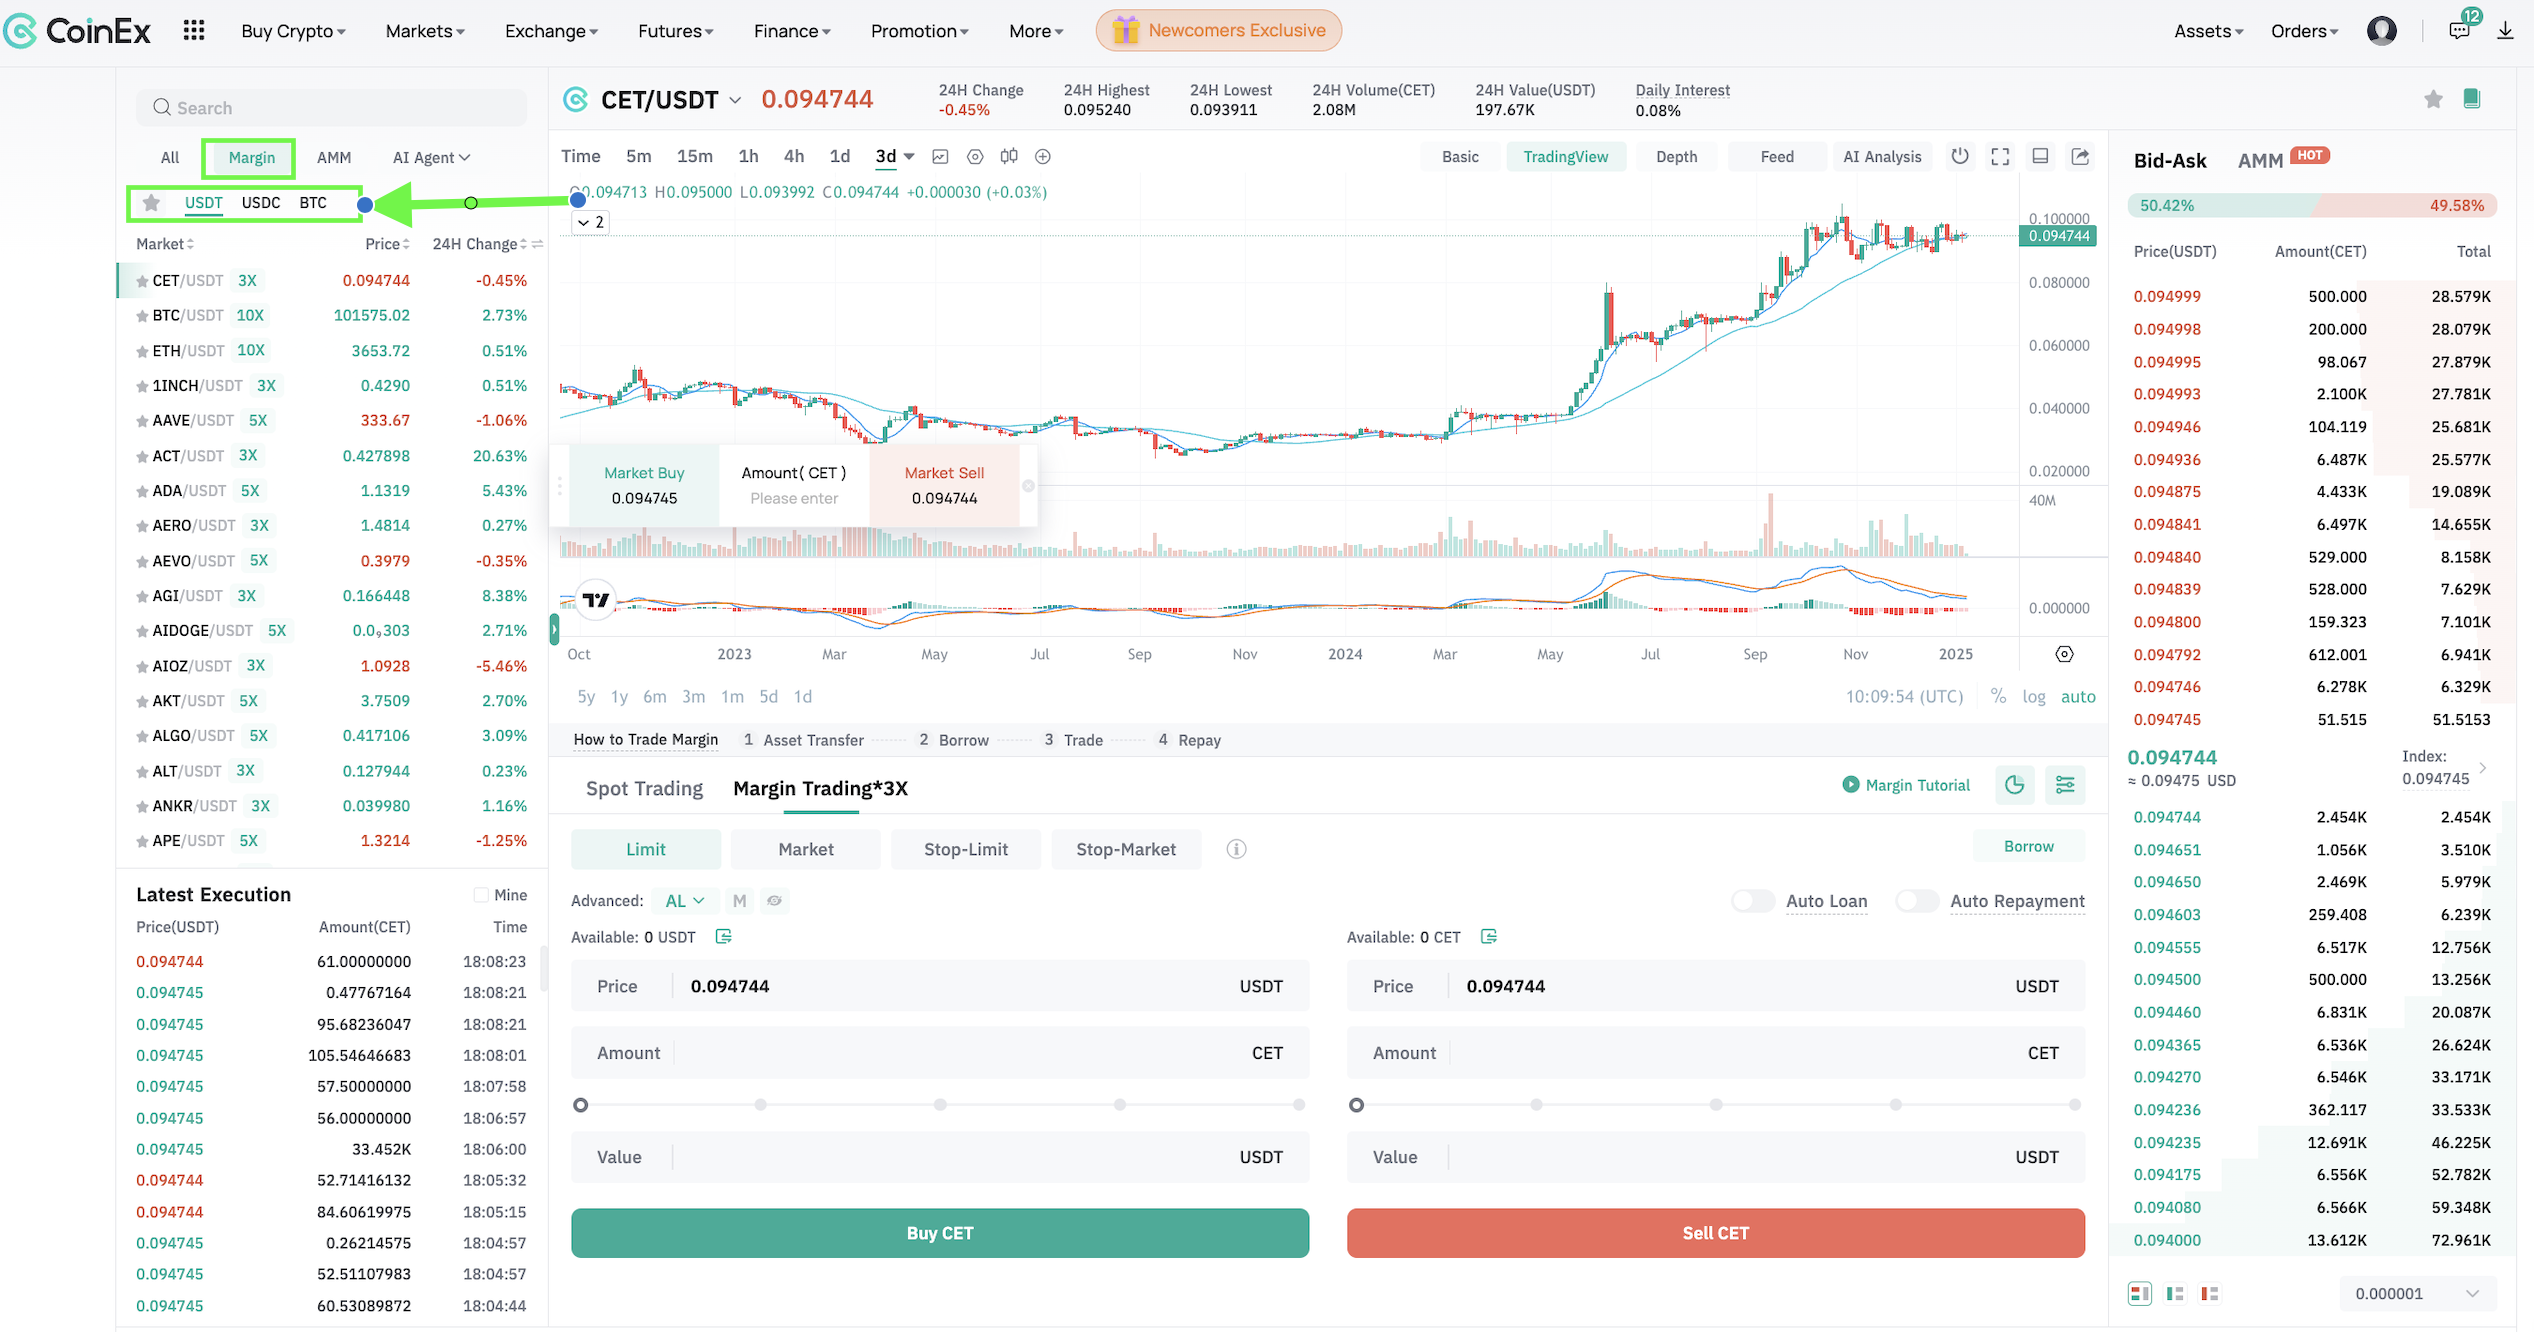The image size is (2534, 1332).
Task: Open the Assets dropdown
Action: click(x=2208, y=31)
